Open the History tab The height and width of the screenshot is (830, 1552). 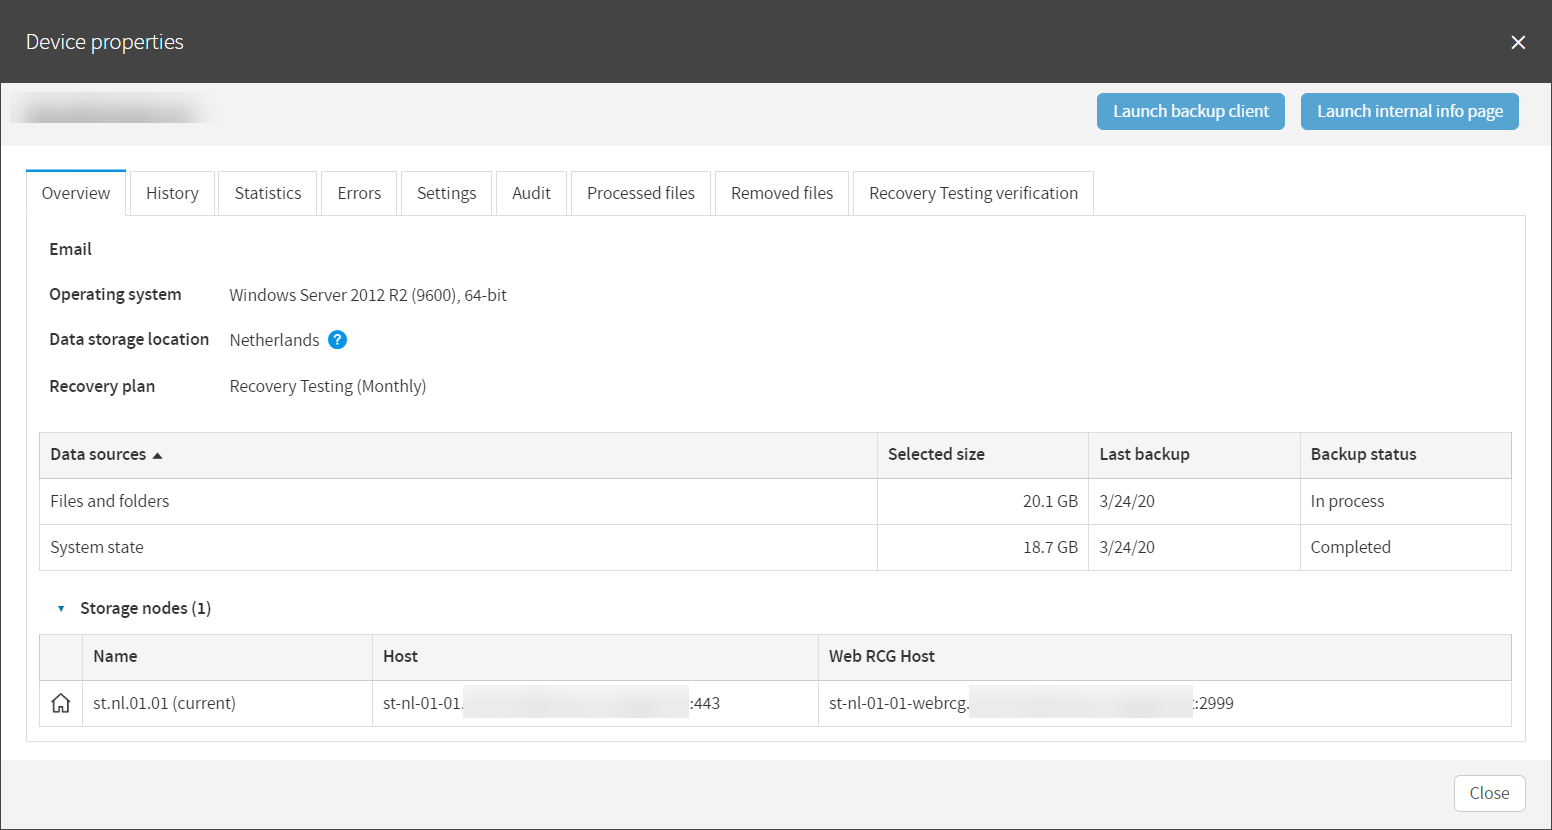172,193
